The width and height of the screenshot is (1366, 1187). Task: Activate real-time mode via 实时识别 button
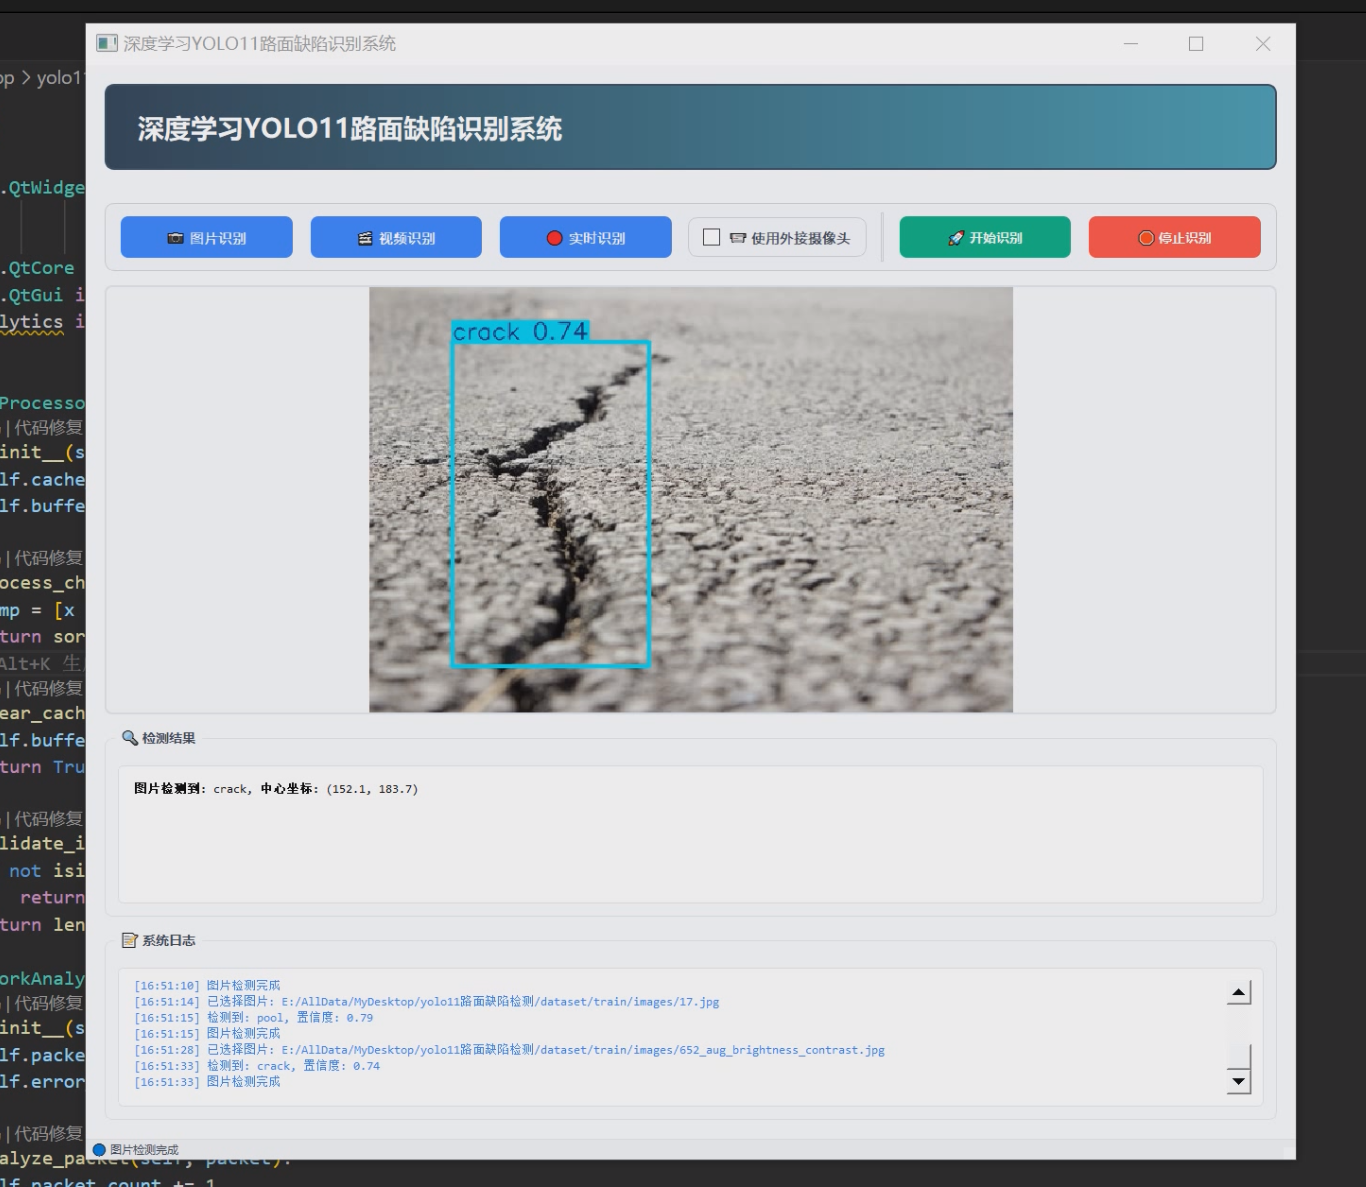[585, 237]
